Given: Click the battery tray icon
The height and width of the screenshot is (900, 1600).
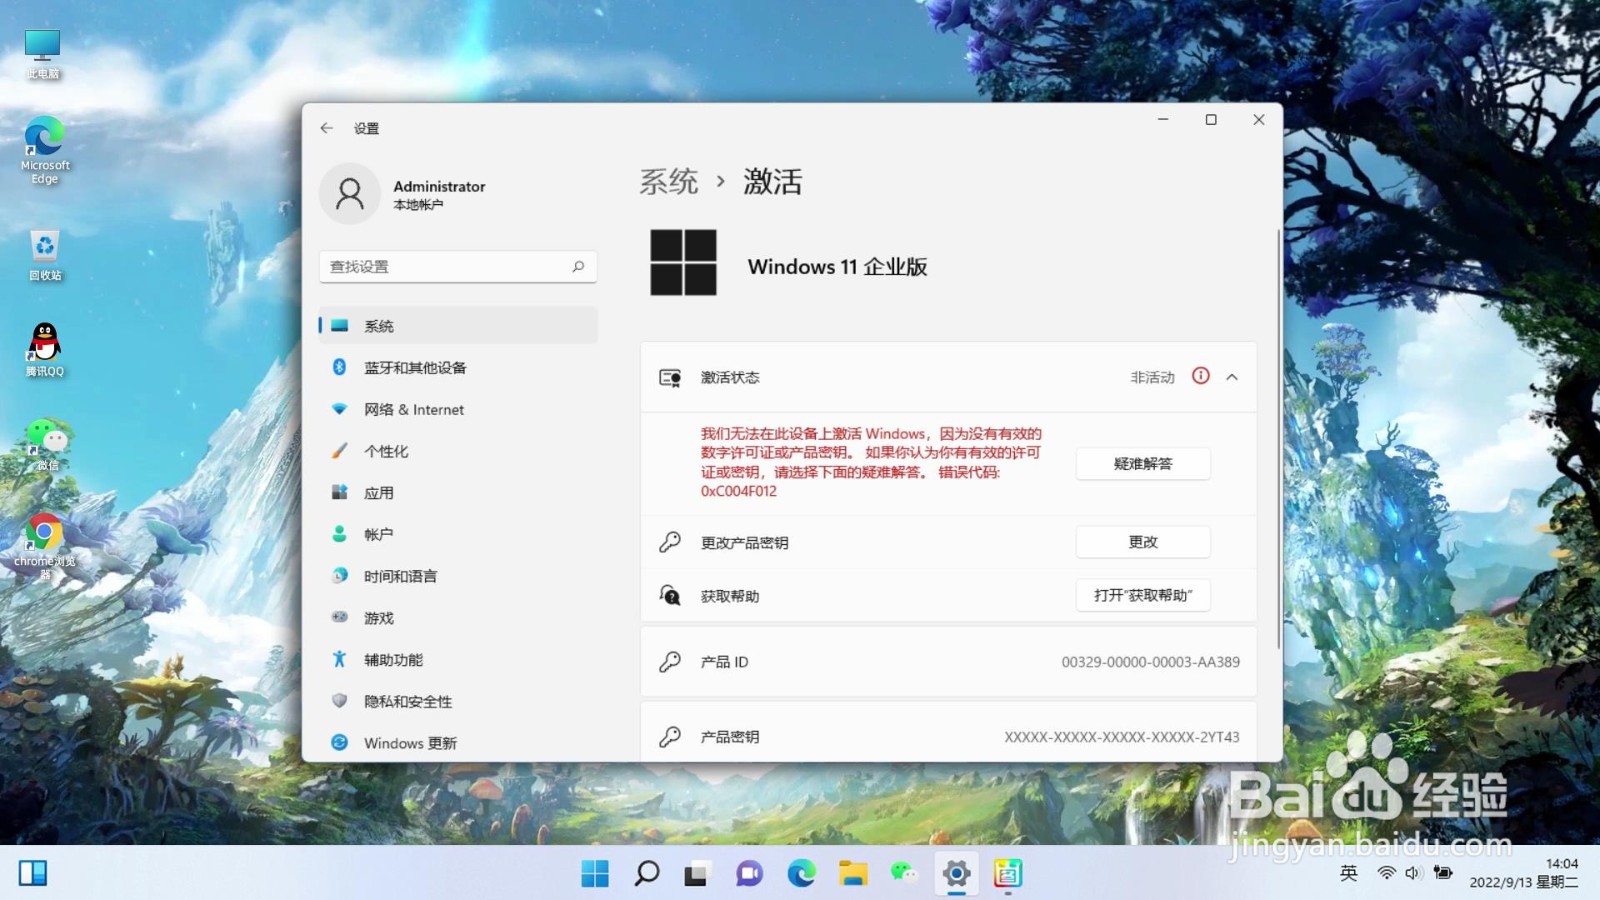Looking at the screenshot, I should click(1443, 873).
